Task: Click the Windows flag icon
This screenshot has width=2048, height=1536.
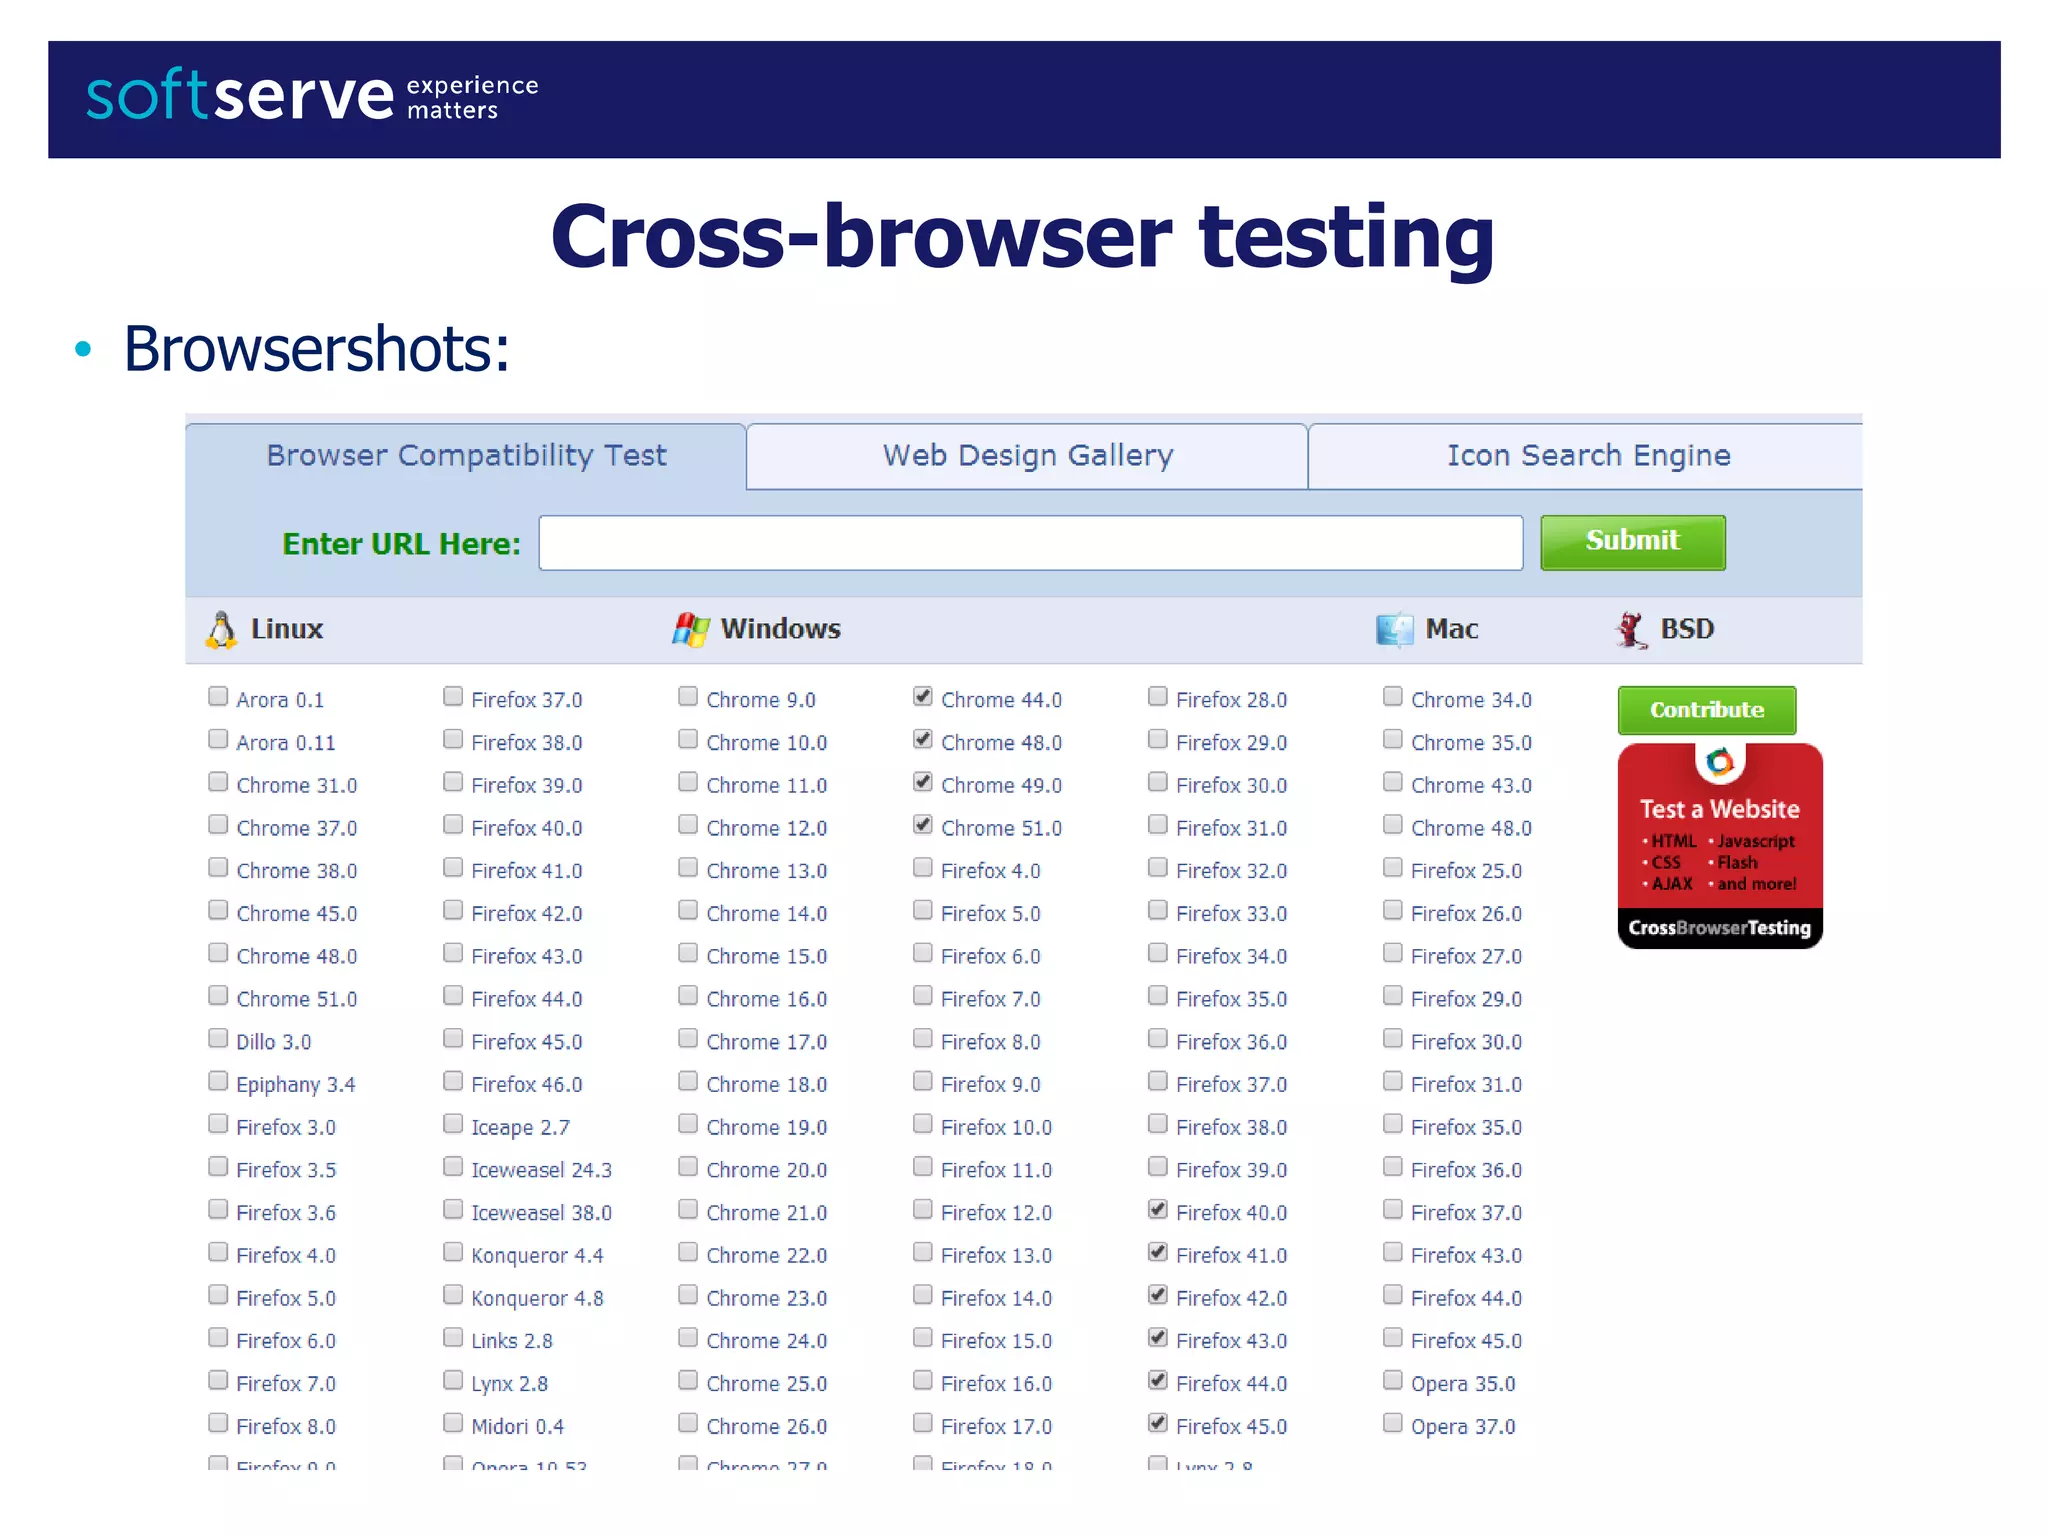Action: [691, 629]
